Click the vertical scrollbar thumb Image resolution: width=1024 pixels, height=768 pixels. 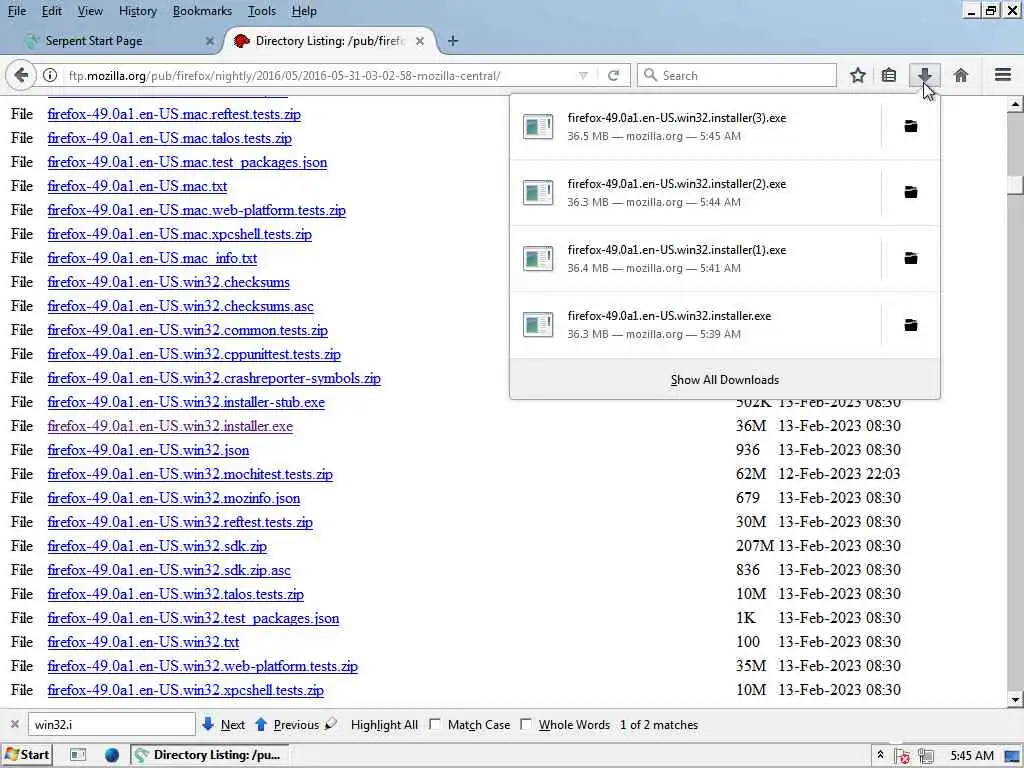click(1014, 185)
